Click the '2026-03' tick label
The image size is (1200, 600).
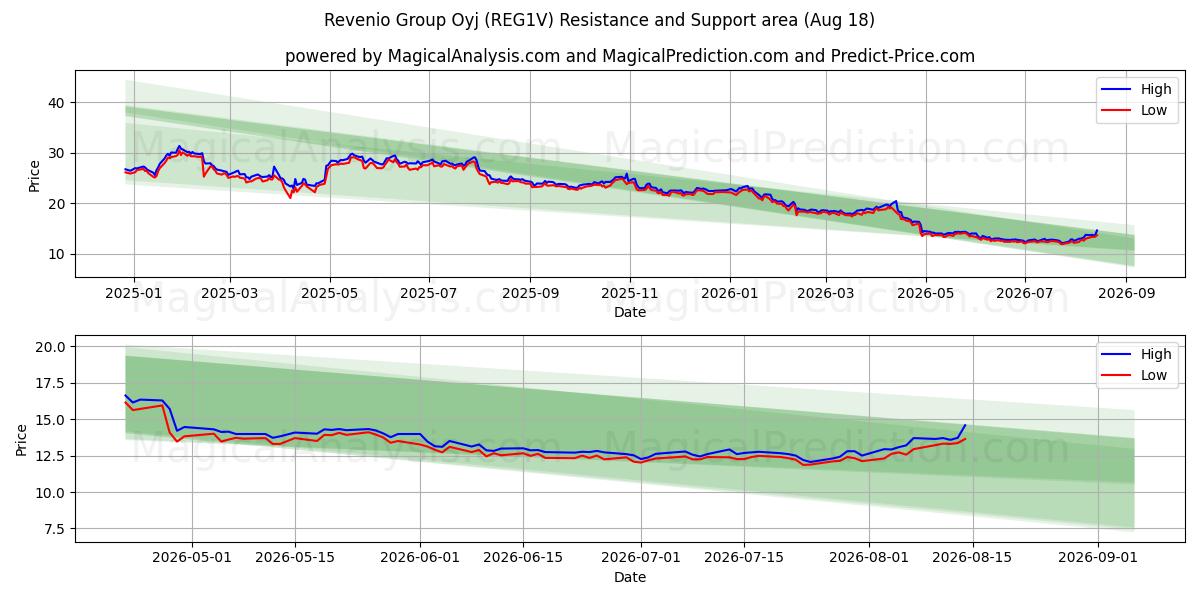(x=825, y=293)
